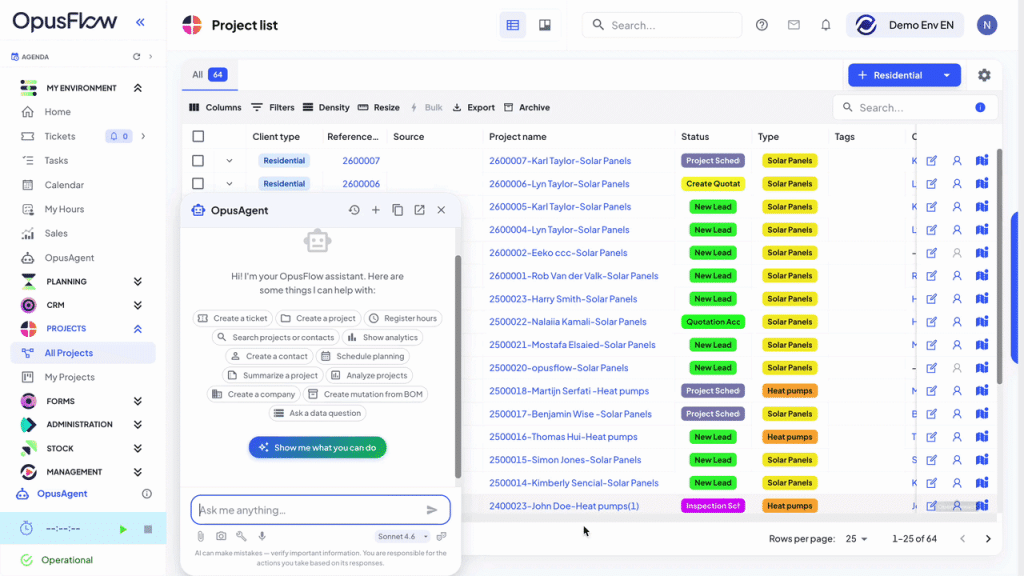1024x576 pixels.
Task: Expand the CRM sidebar section
Action: click(138, 305)
